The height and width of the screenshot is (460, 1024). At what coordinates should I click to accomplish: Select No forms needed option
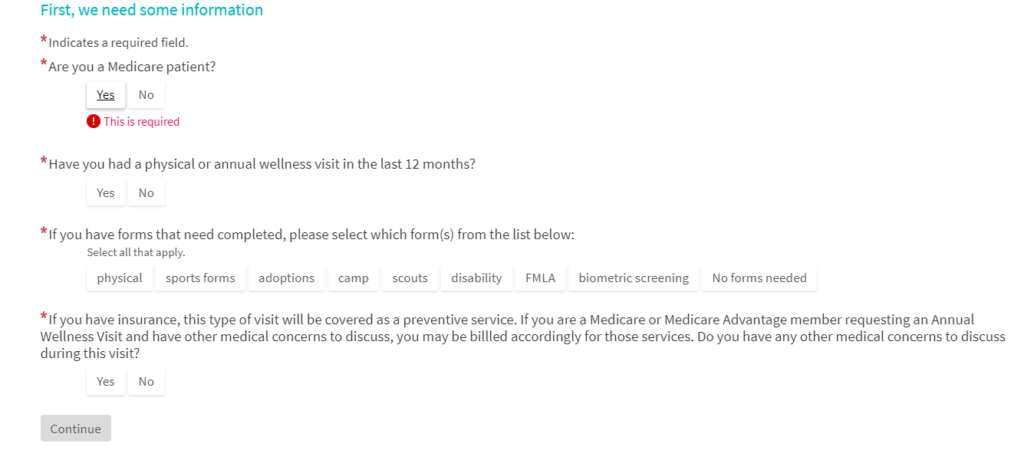click(x=759, y=278)
